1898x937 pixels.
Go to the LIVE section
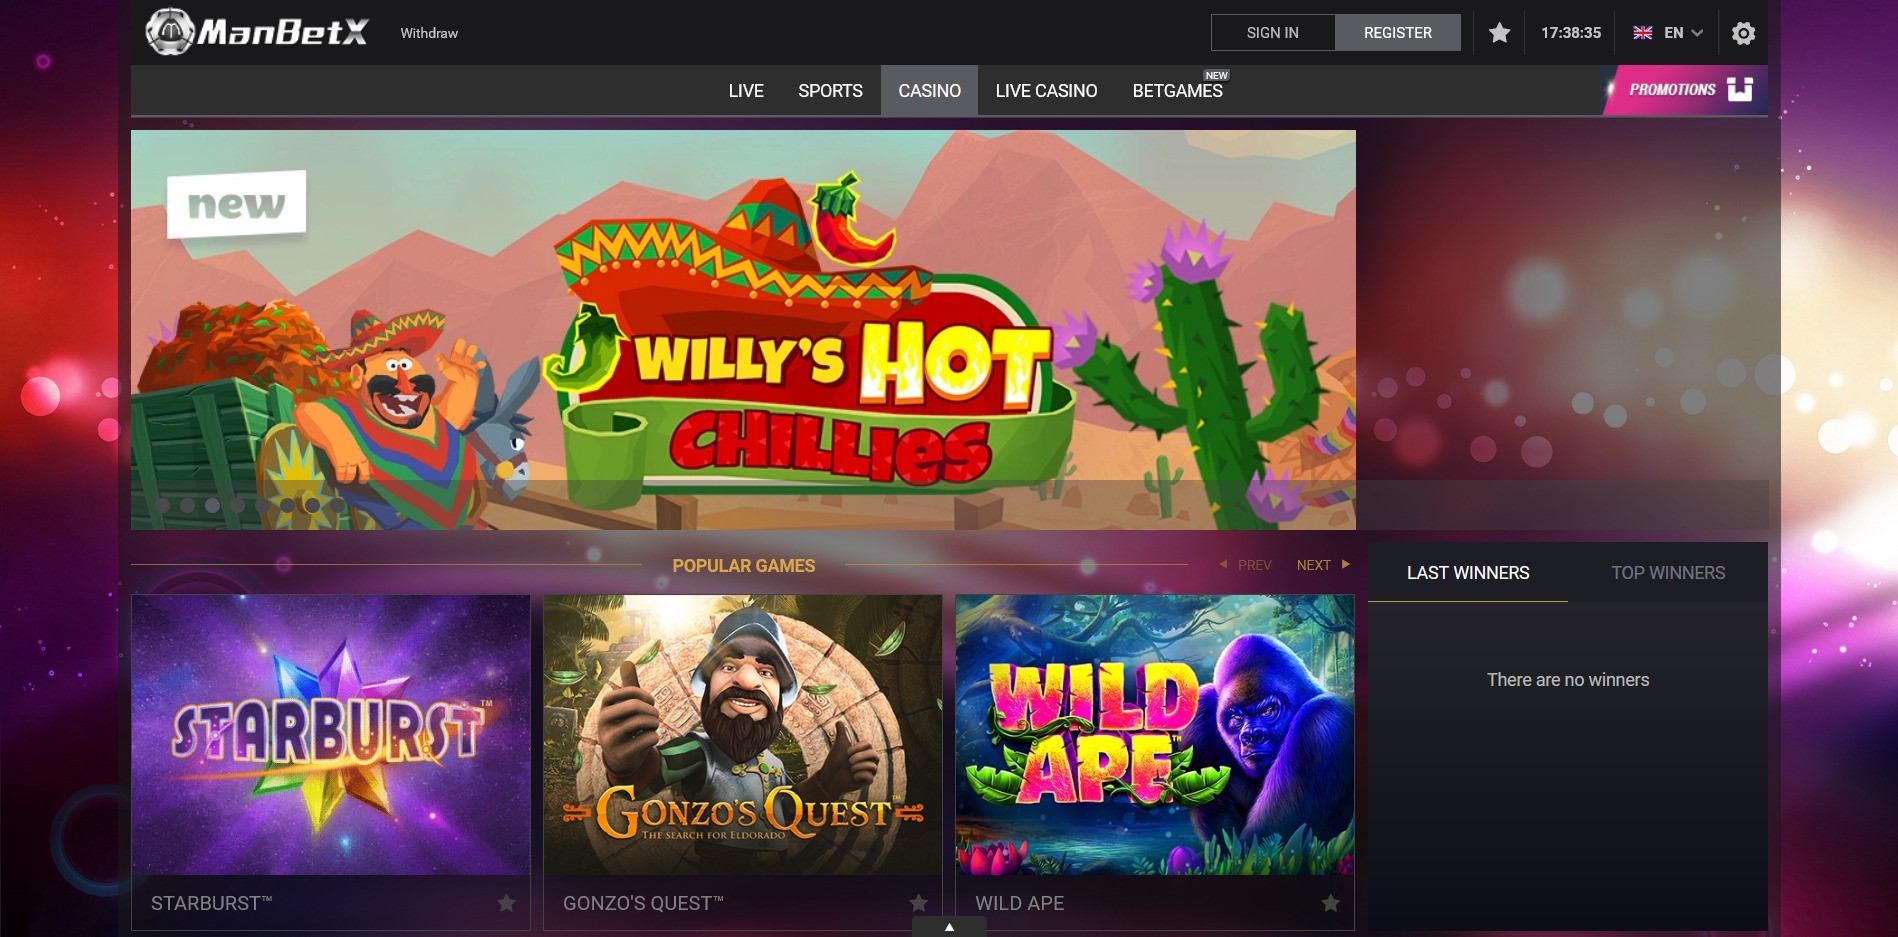coord(746,91)
